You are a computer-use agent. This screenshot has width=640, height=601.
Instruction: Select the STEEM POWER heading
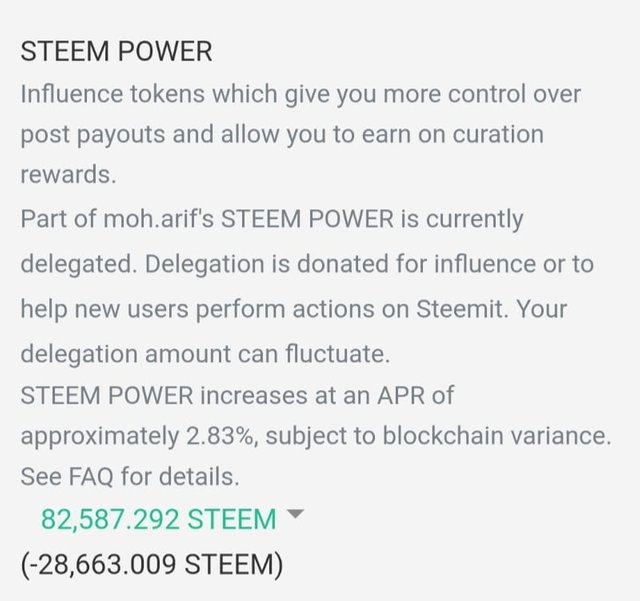pos(116,52)
